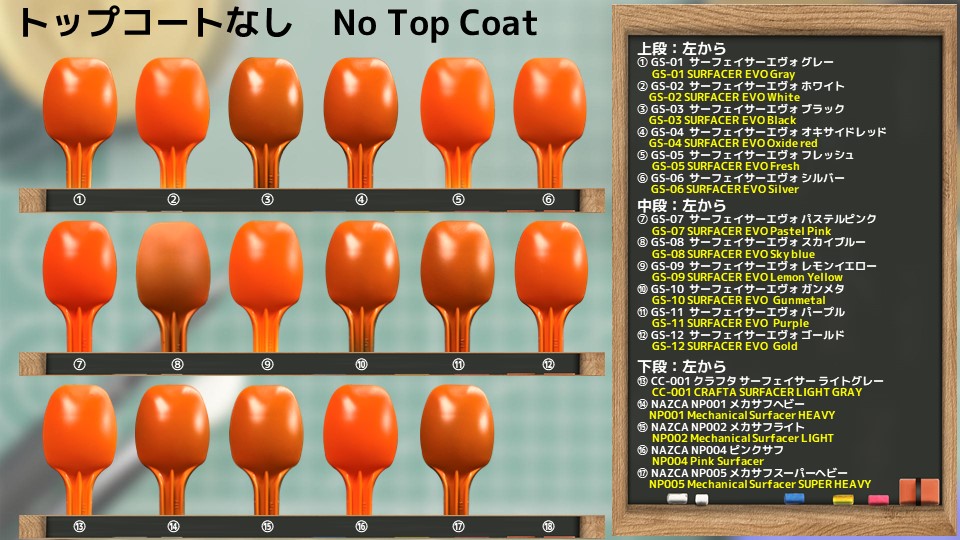Image resolution: width=960 pixels, height=540 pixels.
Task: Click shelf label circled number 17
Action: tap(458, 527)
